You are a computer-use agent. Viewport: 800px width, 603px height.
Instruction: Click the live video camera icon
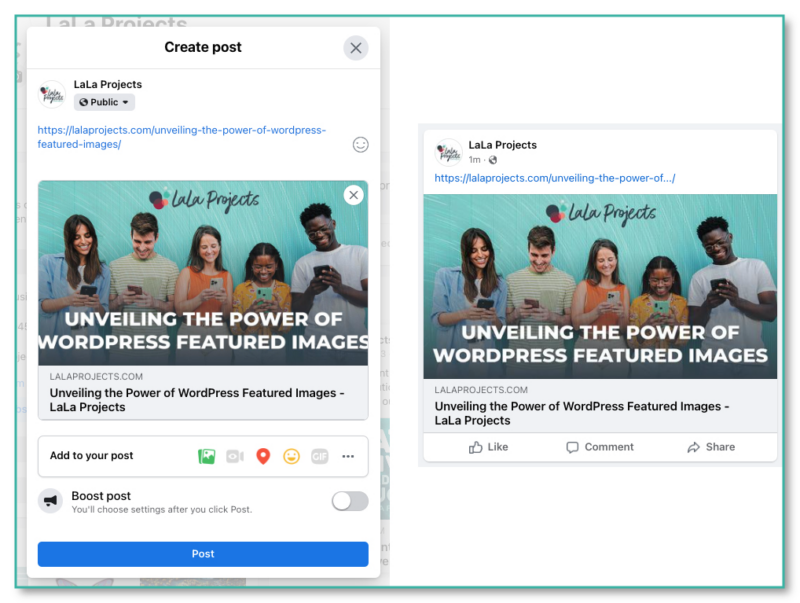(x=235, y=456)
